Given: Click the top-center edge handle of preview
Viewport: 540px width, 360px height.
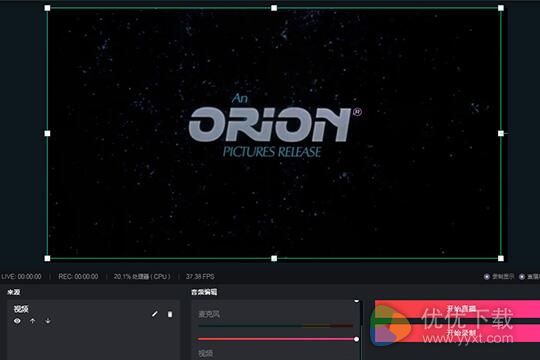Looking at the screenshot, I should click(274, 8).
